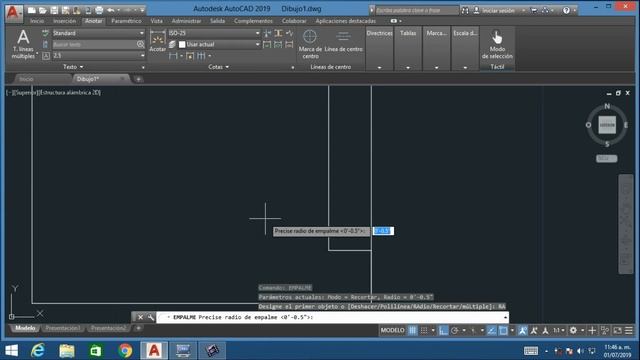This screenshot has height=360, width=640.
Task: Click the spell check icon beside Standard
Action: (45, 33)
